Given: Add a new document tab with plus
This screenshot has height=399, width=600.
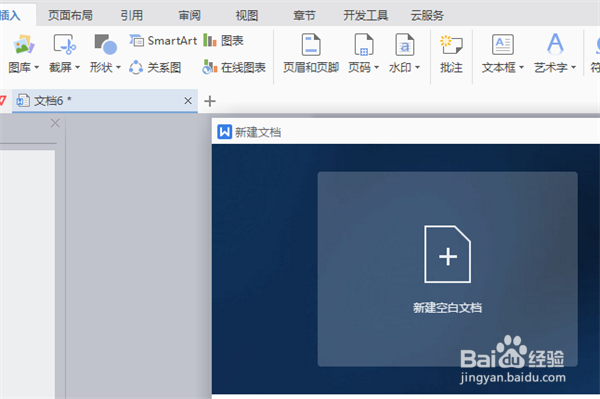Looking at the screenshot, I should coord(210,101).
